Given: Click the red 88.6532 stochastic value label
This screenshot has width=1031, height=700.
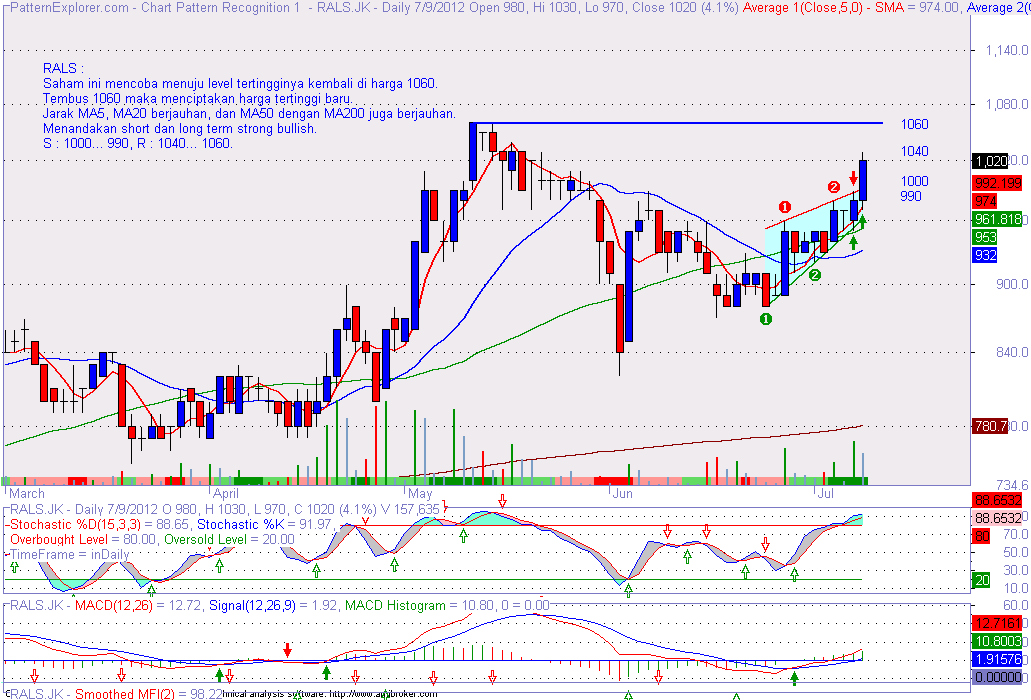Looking at the screenshot, I should click(997, 501).
